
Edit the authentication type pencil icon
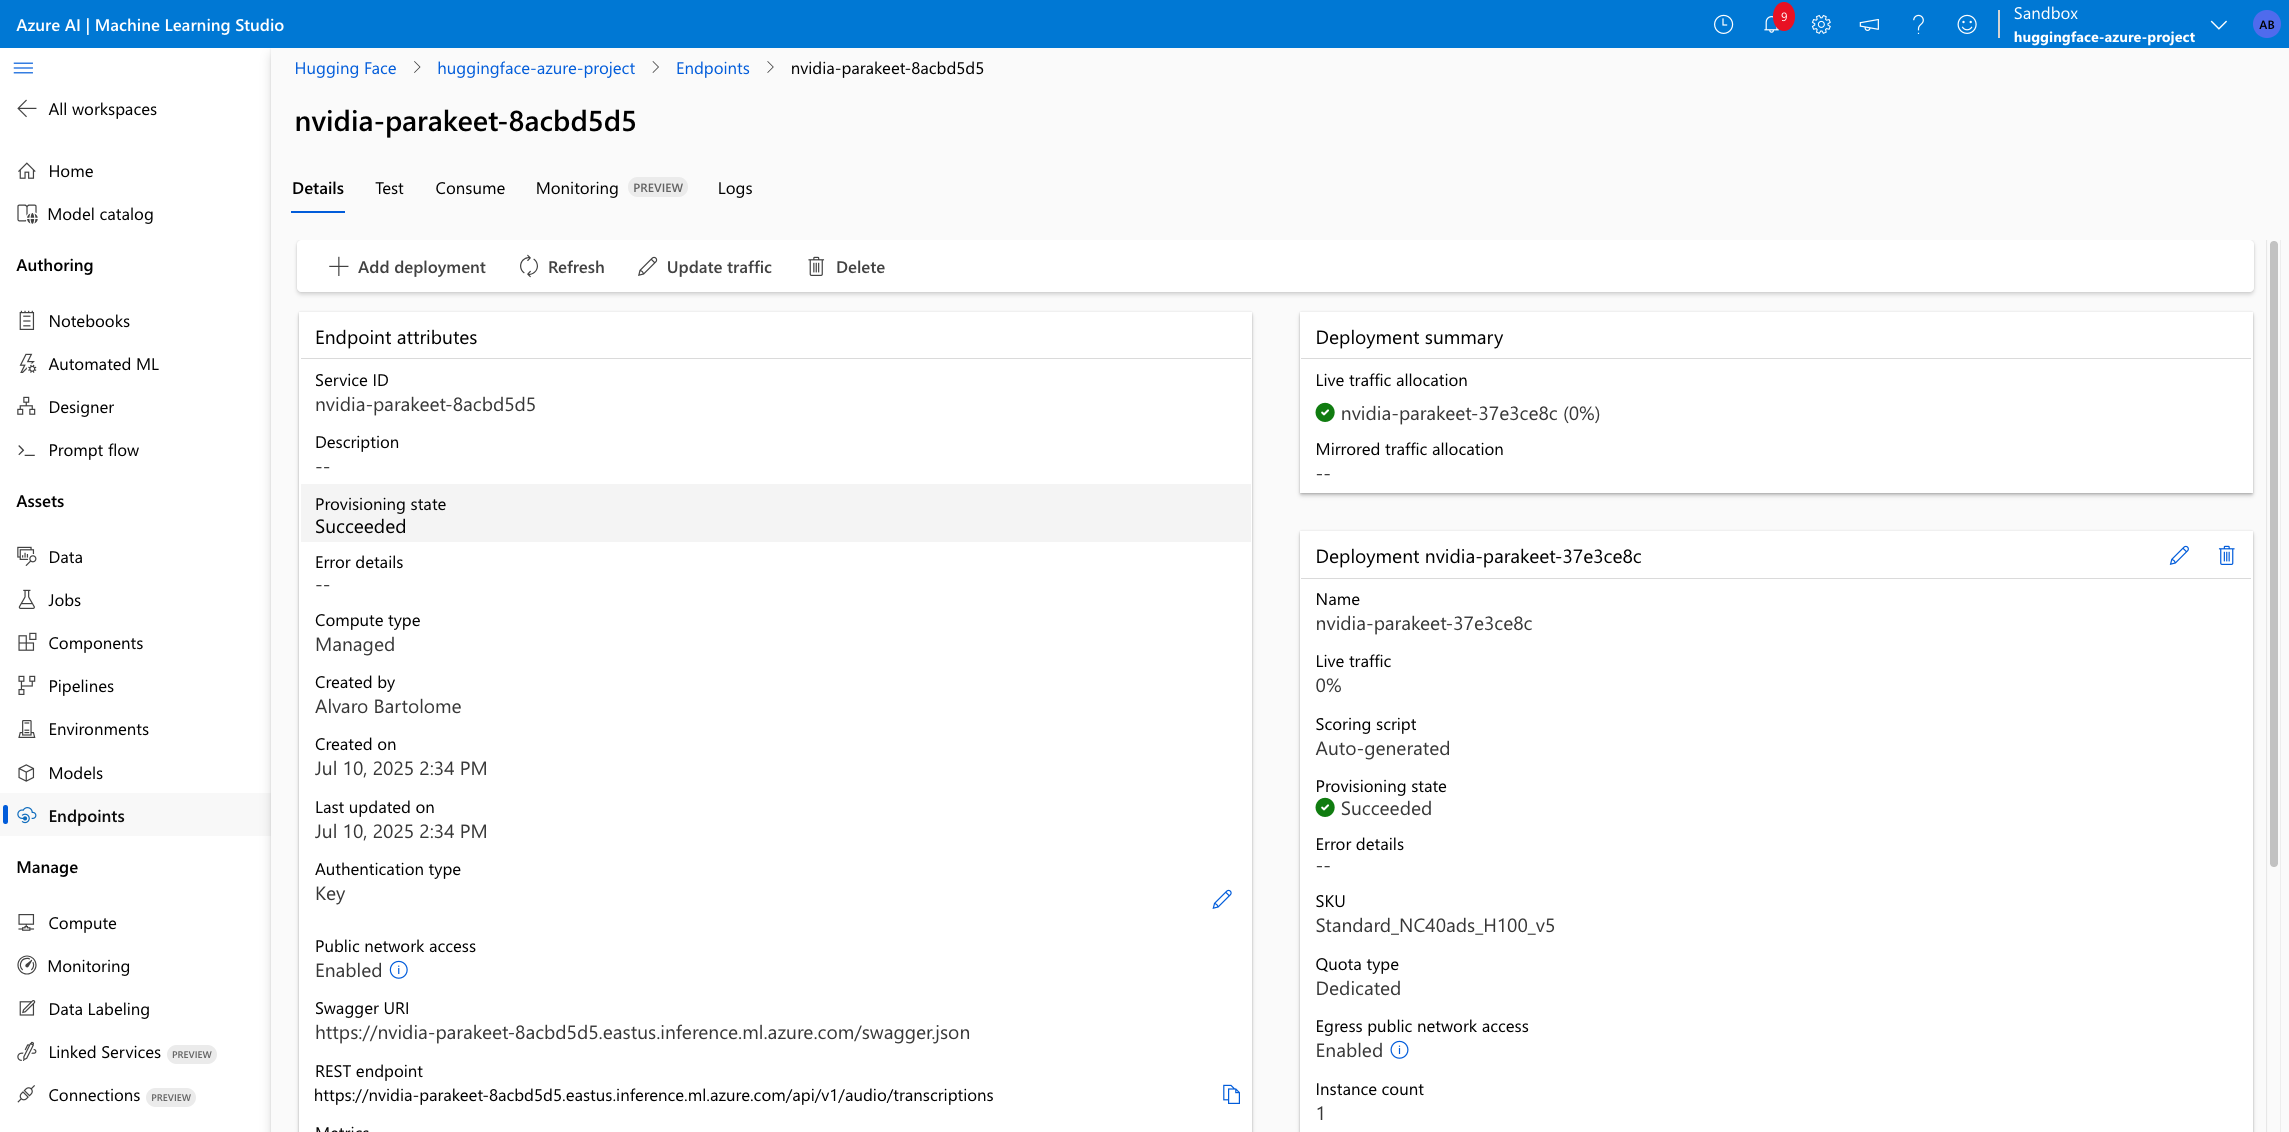click(1221, 899)
